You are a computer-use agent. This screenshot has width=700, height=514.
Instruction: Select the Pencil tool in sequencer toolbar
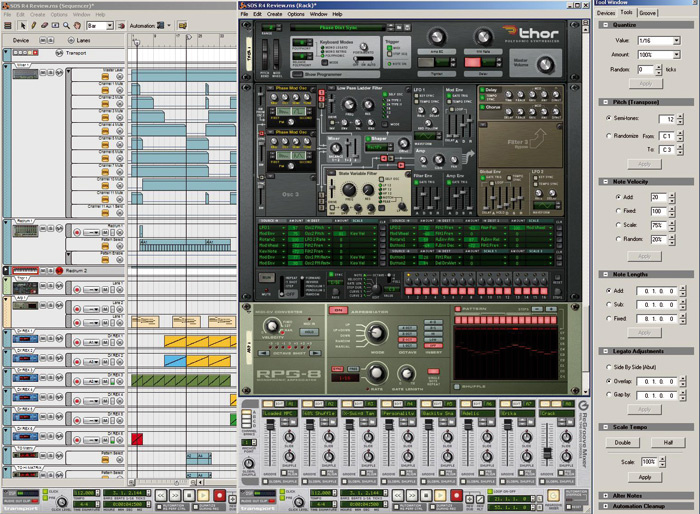point(33,25)
